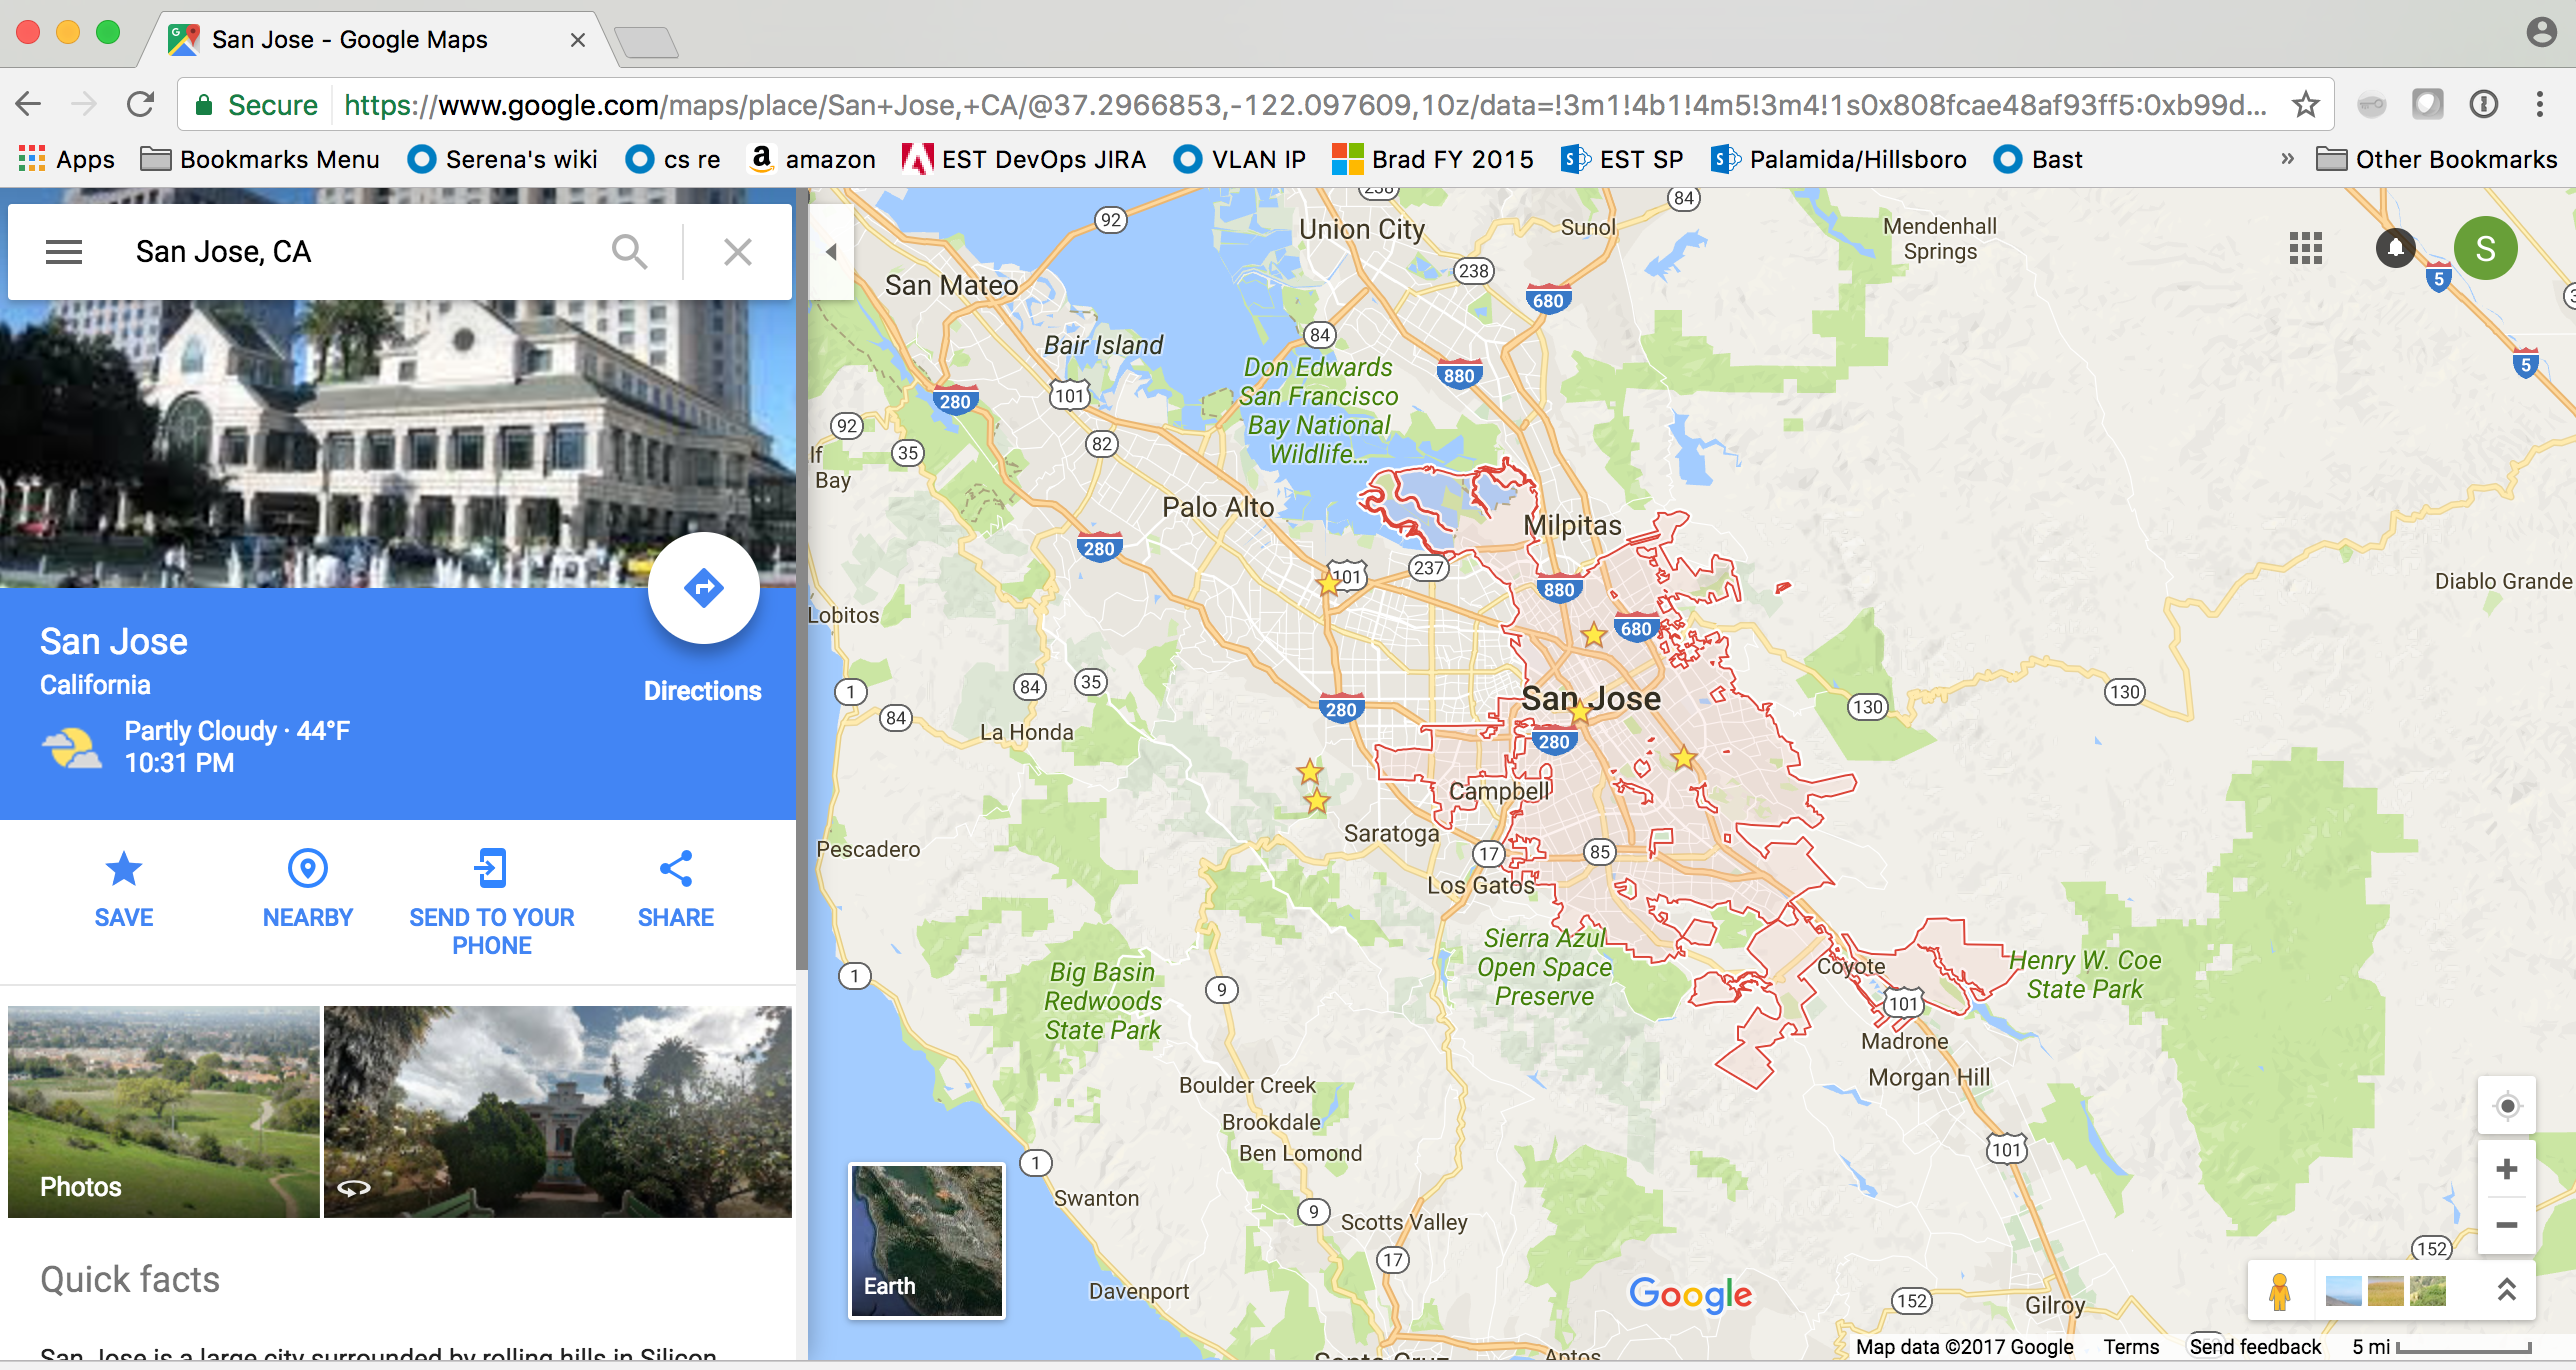
Task: Zoom out of the map
Action: (x=2507, y=1225)
